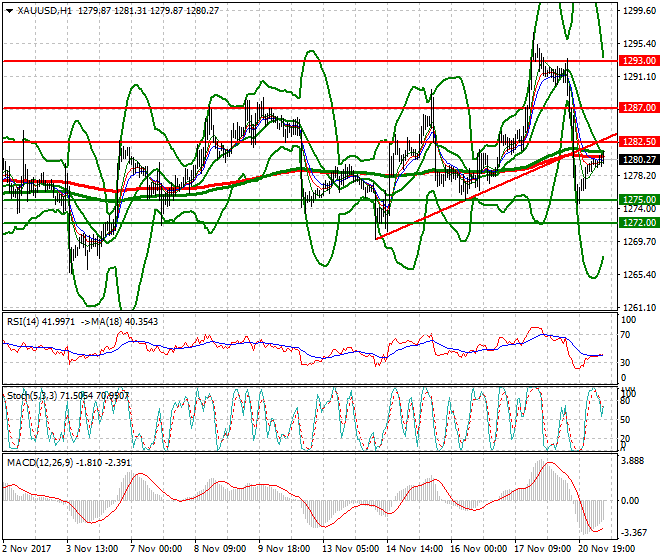Screen dimensions: 660x560
Task: Select the 1282.50 red price label
Action: click(639, 142)
